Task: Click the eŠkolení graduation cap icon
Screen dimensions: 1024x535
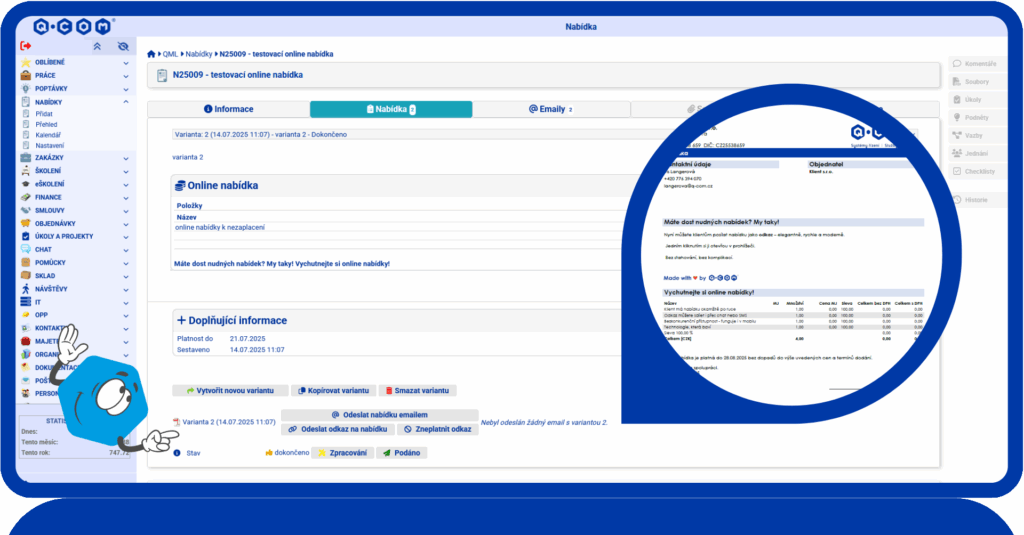Action: click(25, 184)
